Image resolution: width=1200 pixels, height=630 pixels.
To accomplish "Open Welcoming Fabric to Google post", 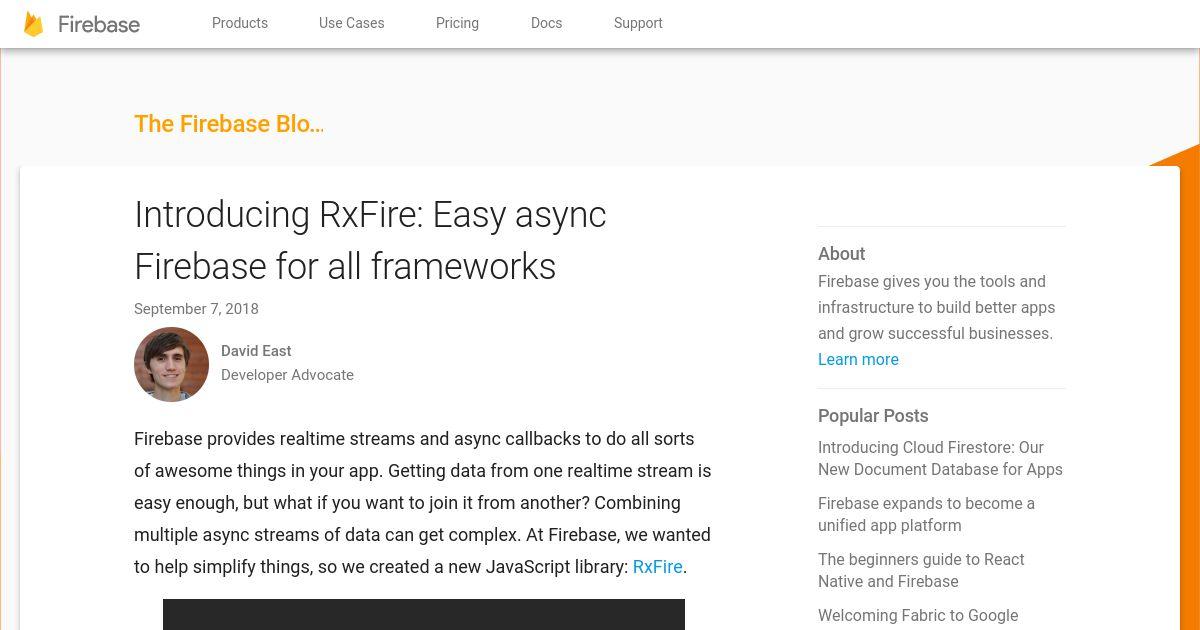I will (918, 616).
